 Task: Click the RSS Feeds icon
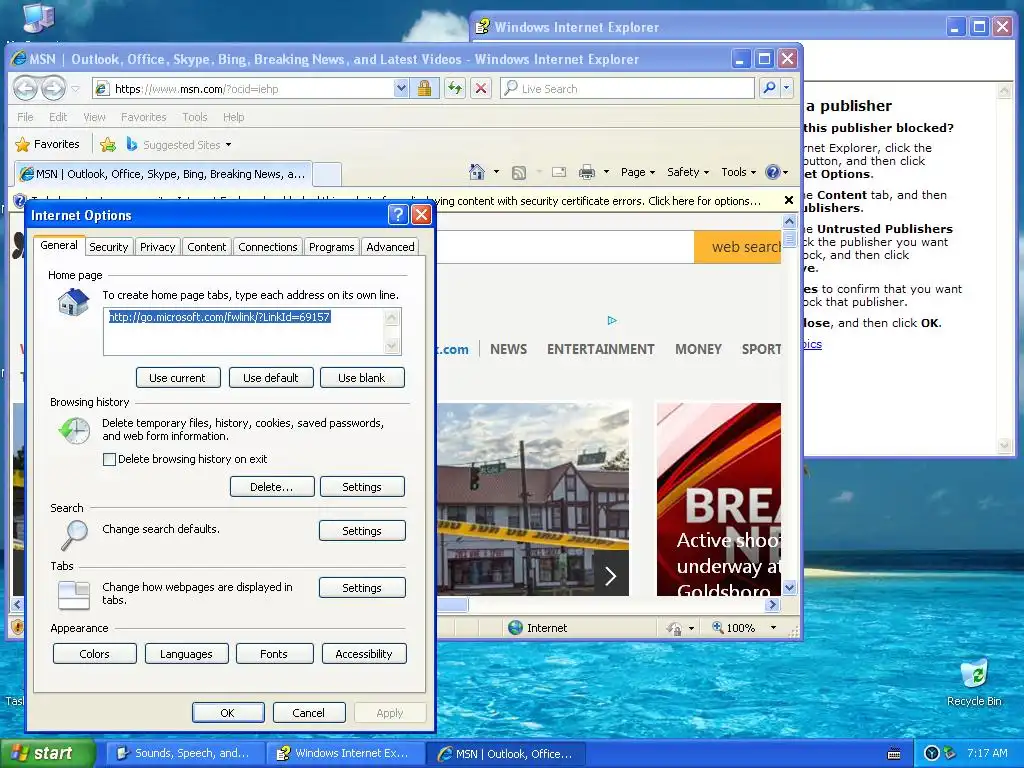click(x=519, y=172)
